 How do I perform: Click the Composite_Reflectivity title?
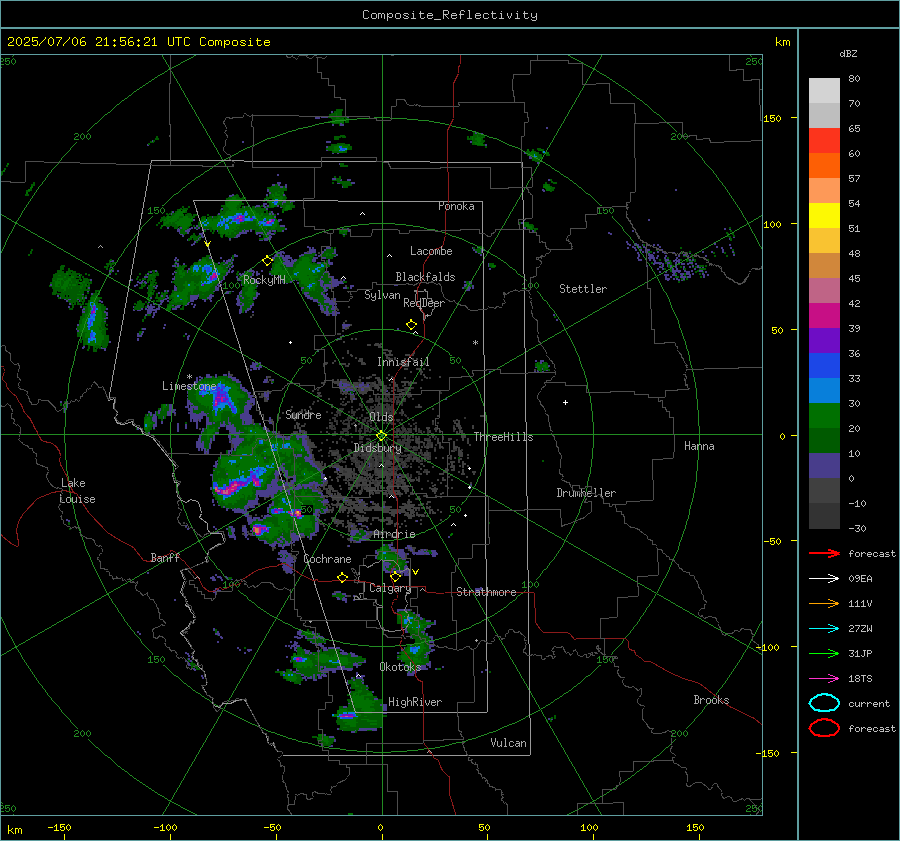[x=450, y=15]
